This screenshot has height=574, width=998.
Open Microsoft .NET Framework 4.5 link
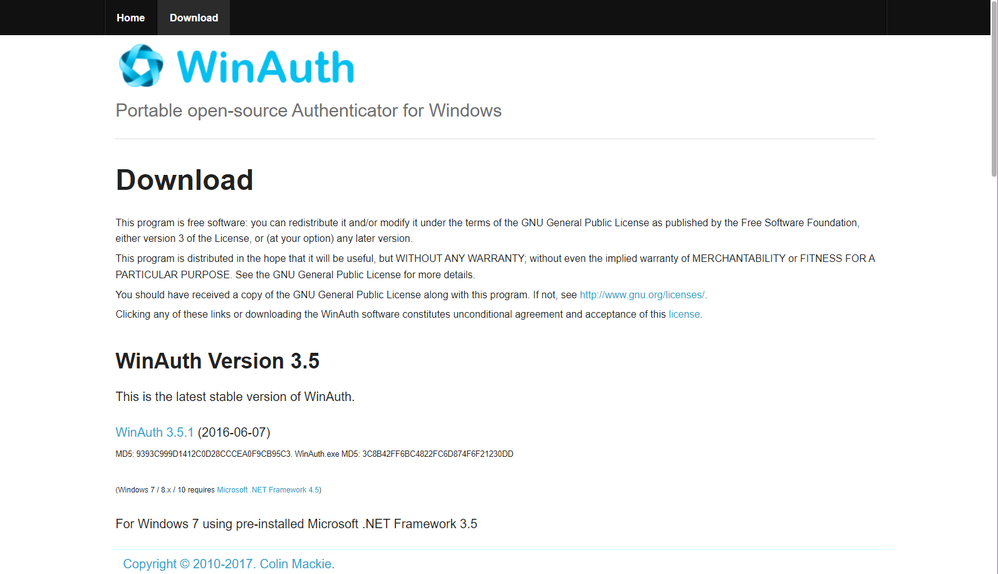tap(267, 490)
